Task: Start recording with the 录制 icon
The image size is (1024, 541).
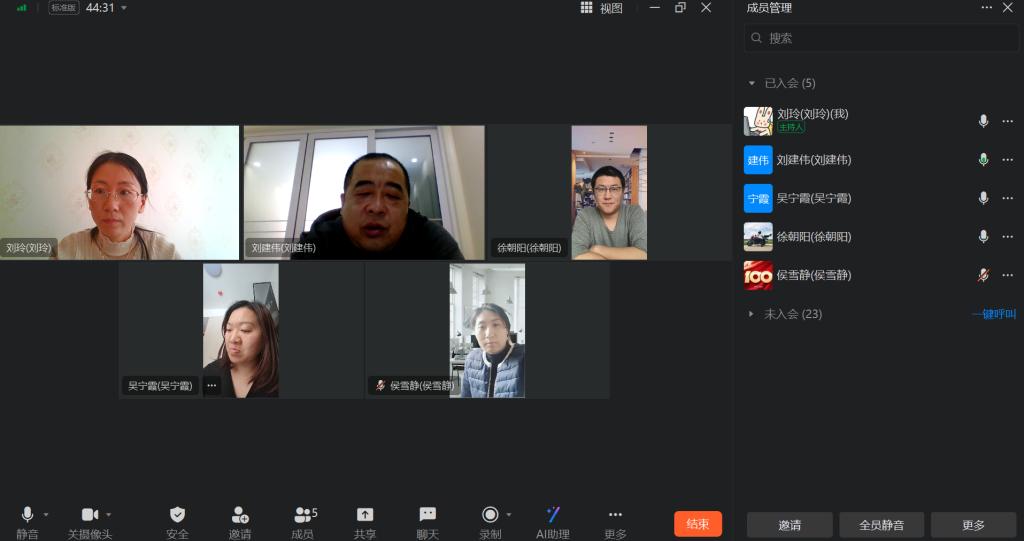Action: (489, 515)
